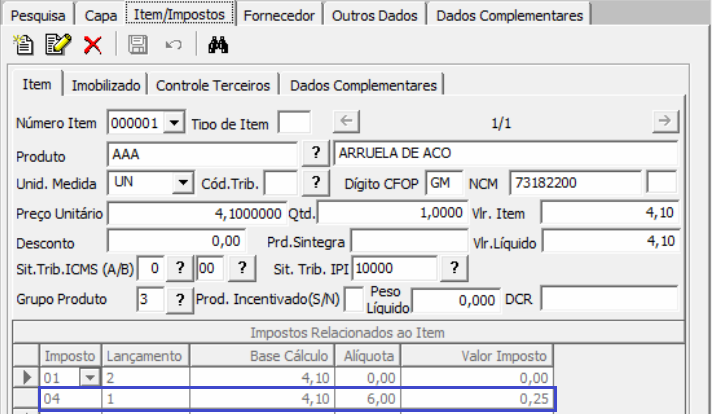Screen dimensions: 712x414
Task: Click Base Cálculo 4,10 in row 04
Action: [262, 399]
